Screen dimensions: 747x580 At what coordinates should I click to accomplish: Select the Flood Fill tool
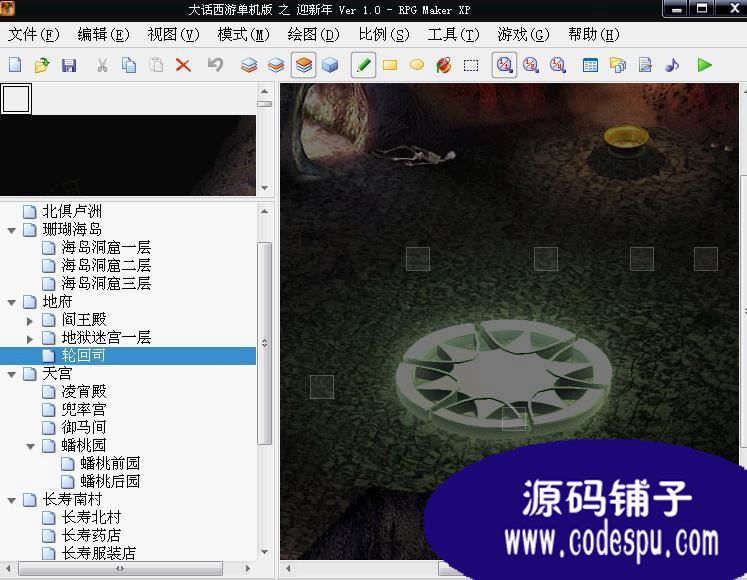pyautogui.click(x=444, y=65)
